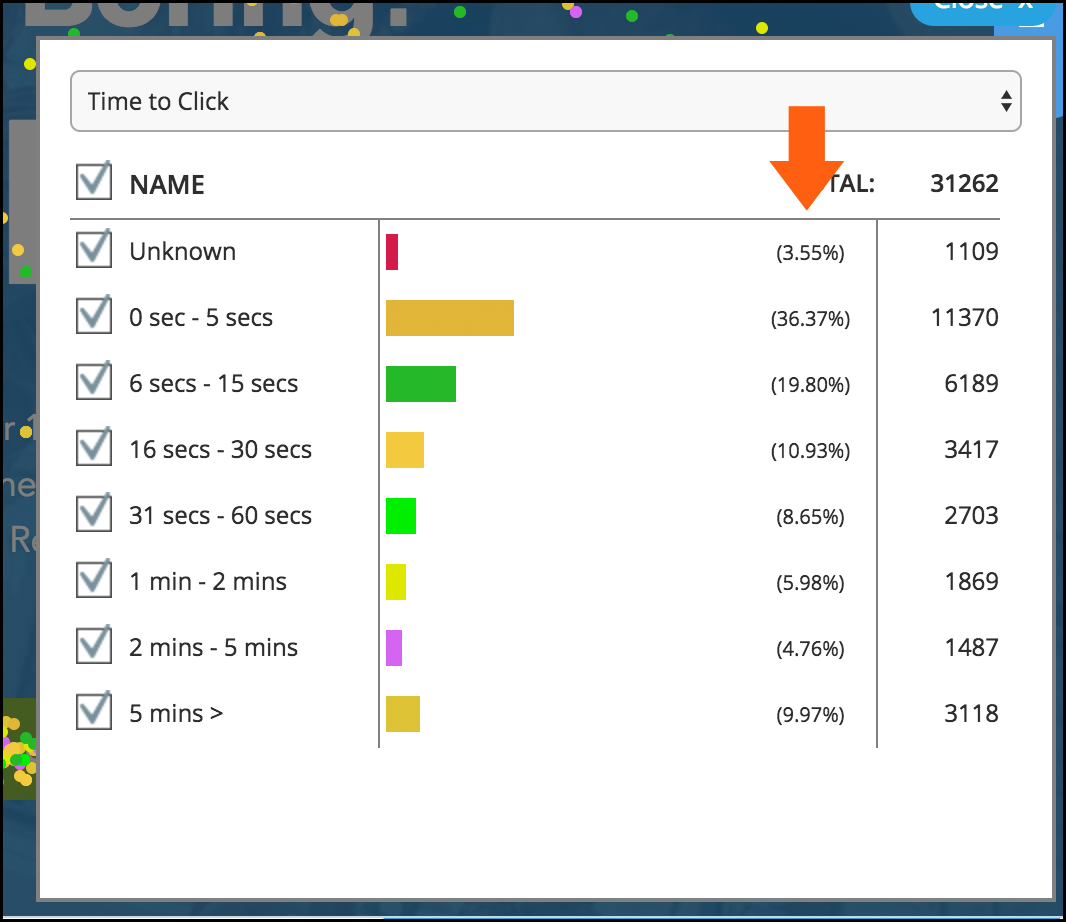
Task: Click the NAME column header
Action: (x=167, y=185)
